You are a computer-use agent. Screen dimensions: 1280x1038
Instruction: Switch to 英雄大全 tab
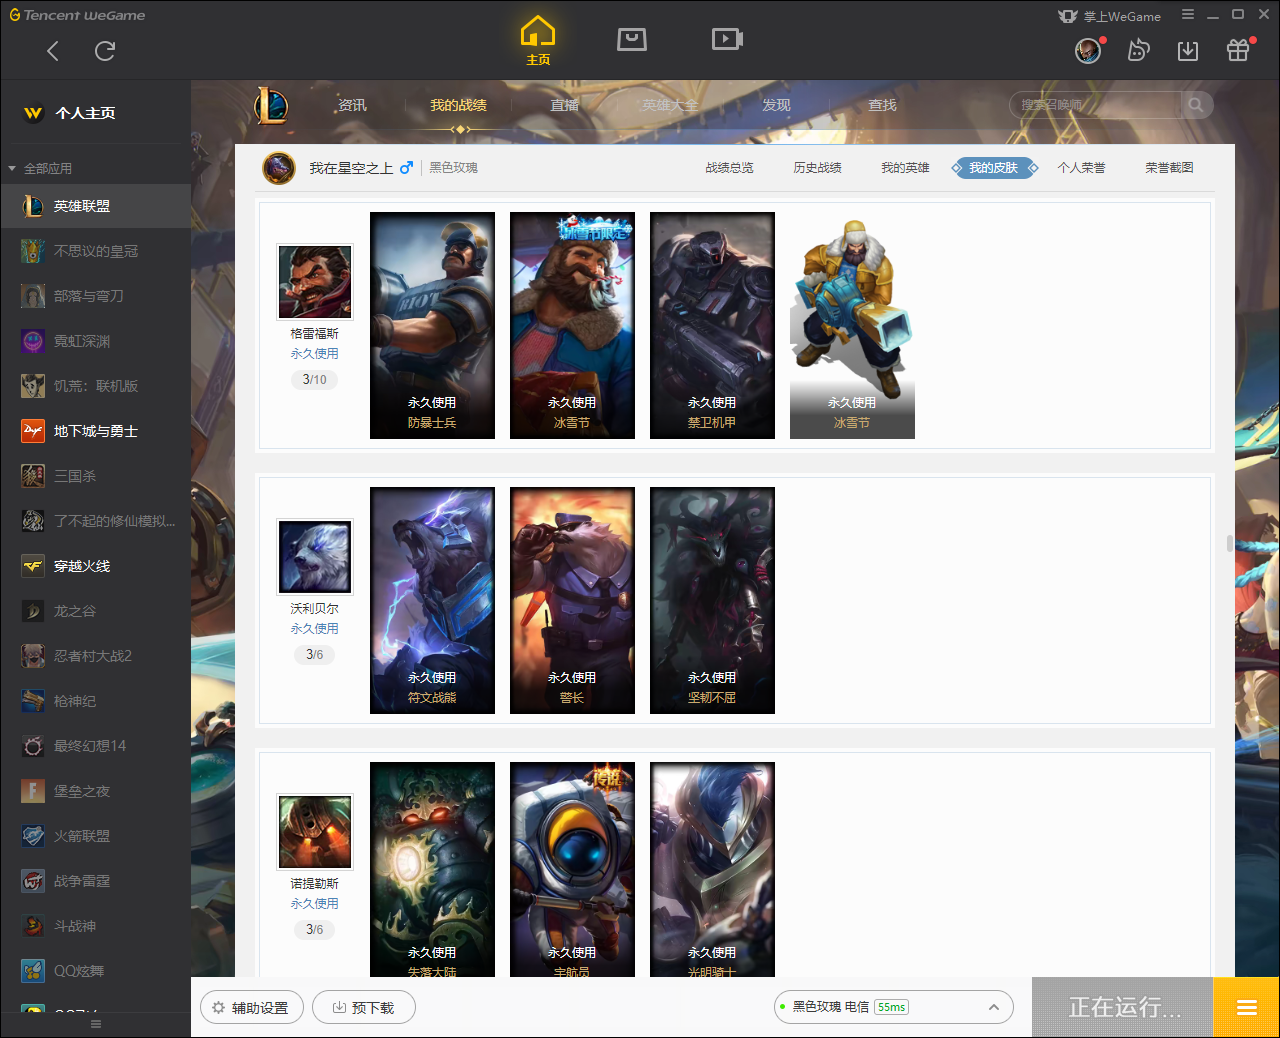(x=670, y=105)
